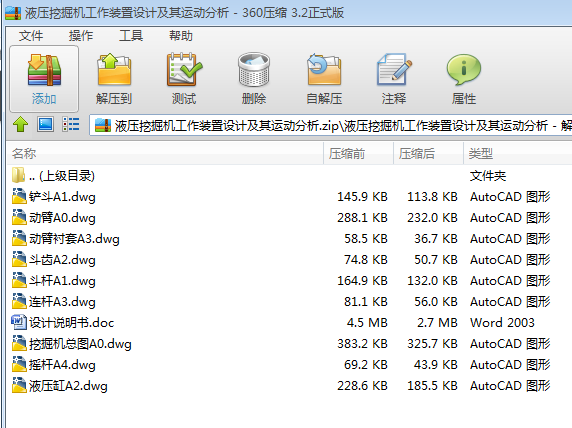Click file name 动臂A0.dwg
Viewport: 572px width, 428px height.
click(62, 218)
